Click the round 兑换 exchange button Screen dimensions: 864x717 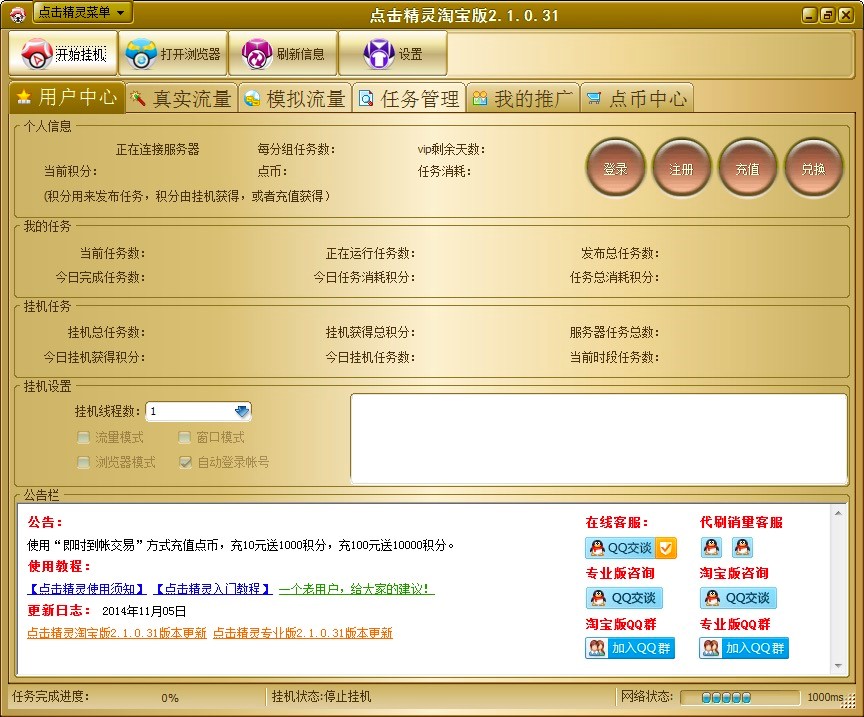813,168
